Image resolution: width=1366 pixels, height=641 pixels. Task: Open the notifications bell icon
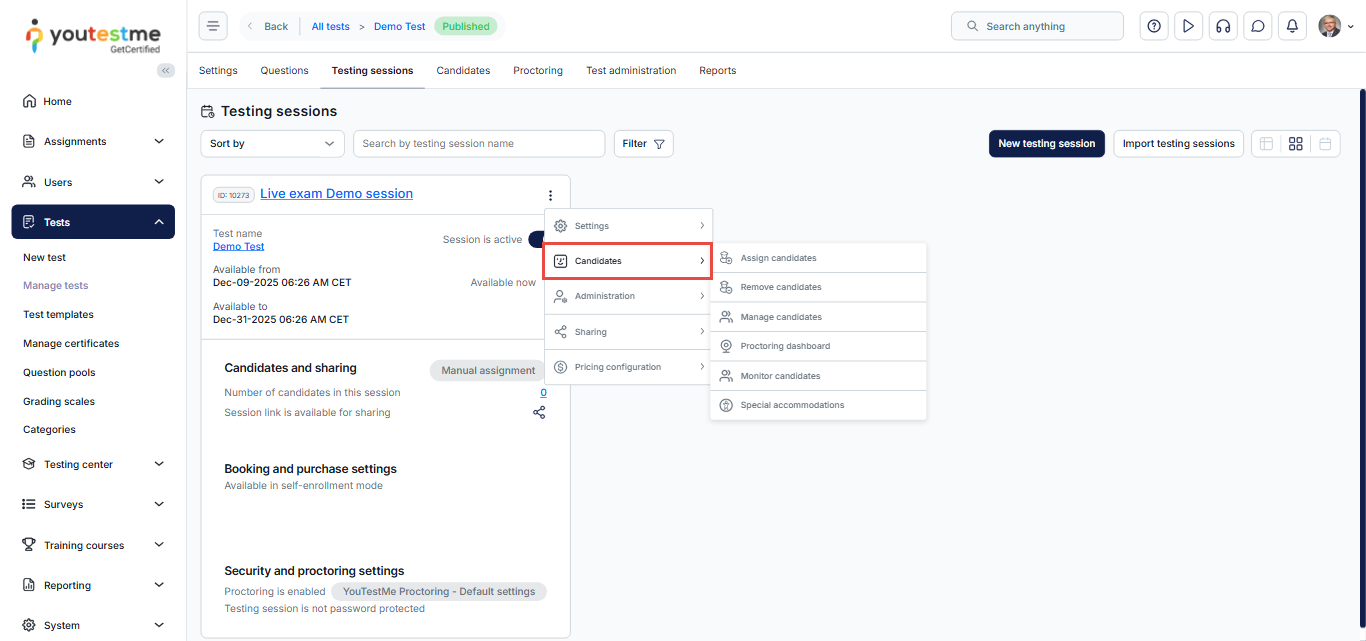(x=1292, y=26)
